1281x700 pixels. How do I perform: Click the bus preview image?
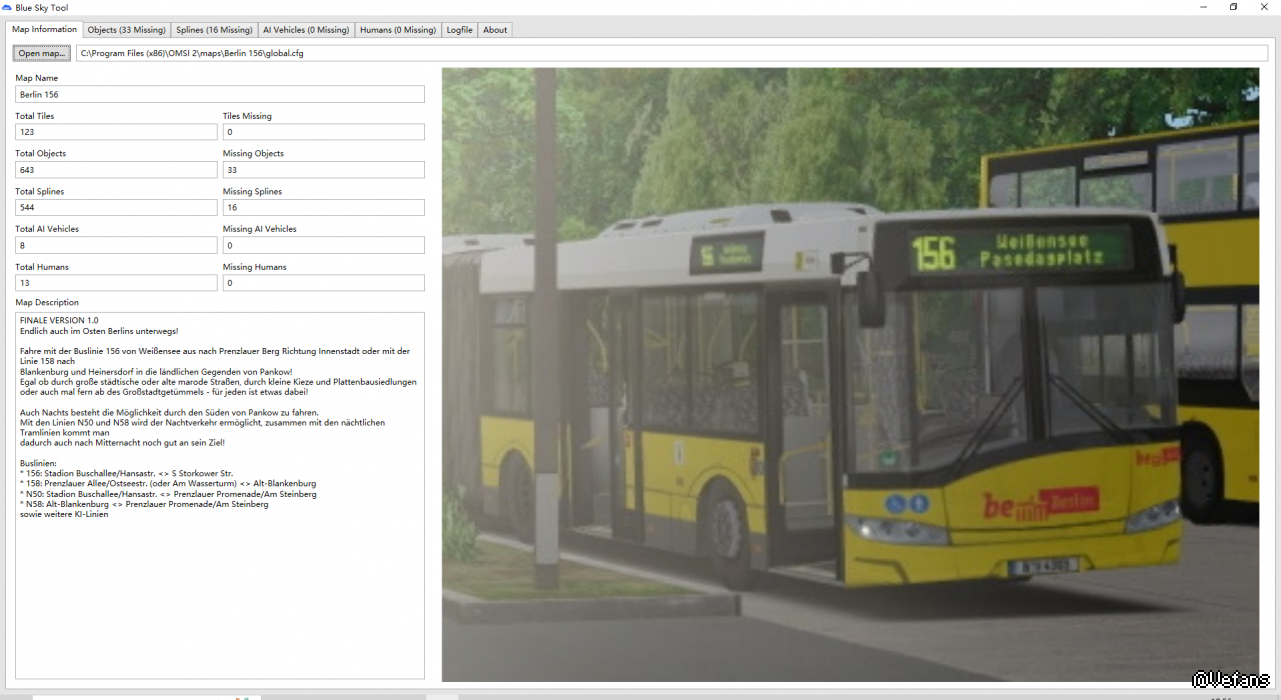tap(850, 375)
